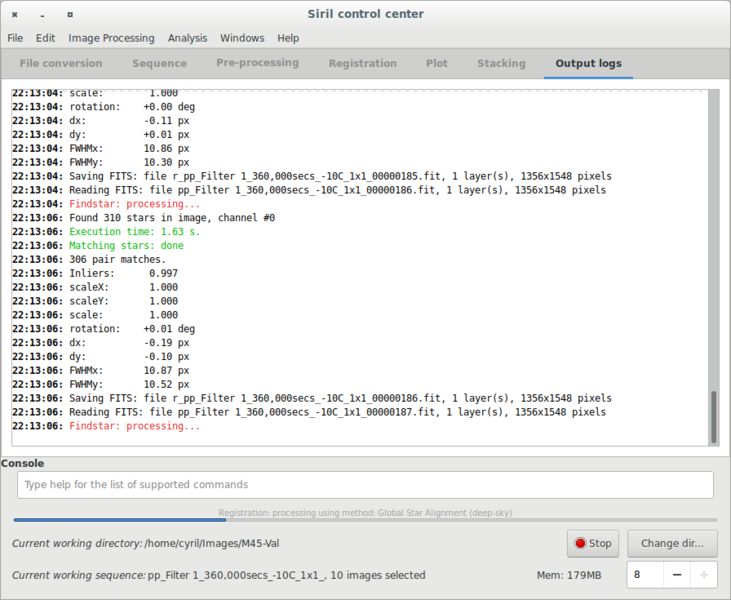731x600 pixels.
Task: Open the Image Processing menu
Action: click(111, 38)
